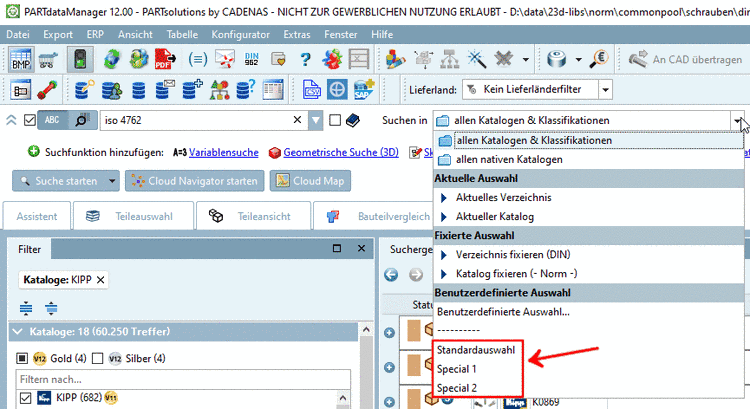Click the CSV file export icon
Screen dimensions: 750x409
point(311,90)
